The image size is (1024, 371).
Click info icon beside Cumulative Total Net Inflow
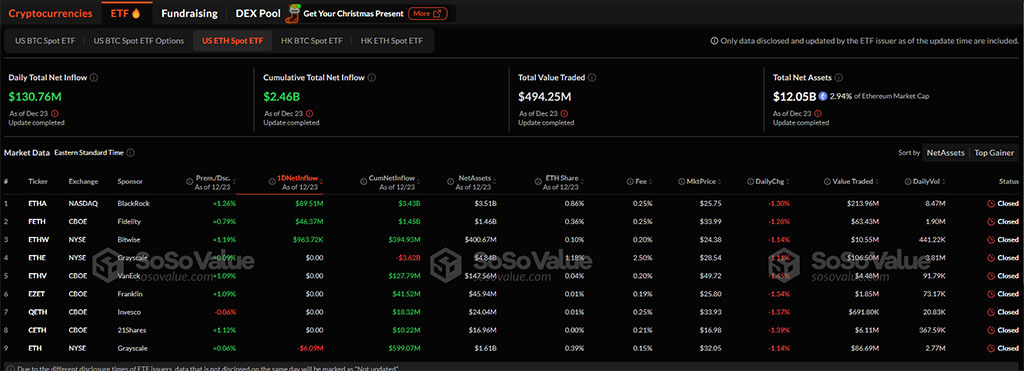(372, 78)
